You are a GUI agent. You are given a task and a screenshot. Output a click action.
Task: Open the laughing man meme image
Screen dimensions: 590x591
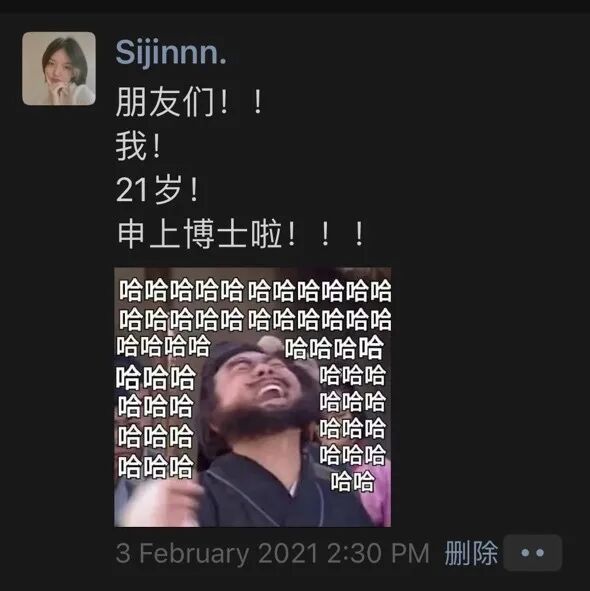pos(253,397)
